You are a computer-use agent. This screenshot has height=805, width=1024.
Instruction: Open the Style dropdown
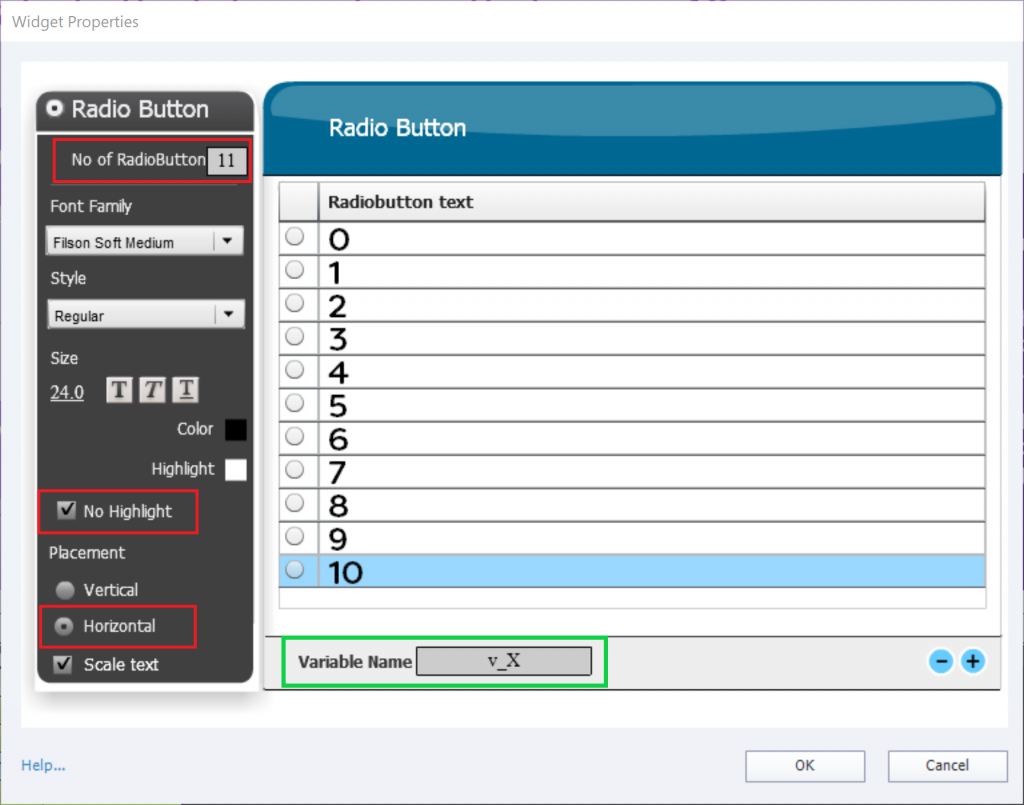(x=229, y=314)
